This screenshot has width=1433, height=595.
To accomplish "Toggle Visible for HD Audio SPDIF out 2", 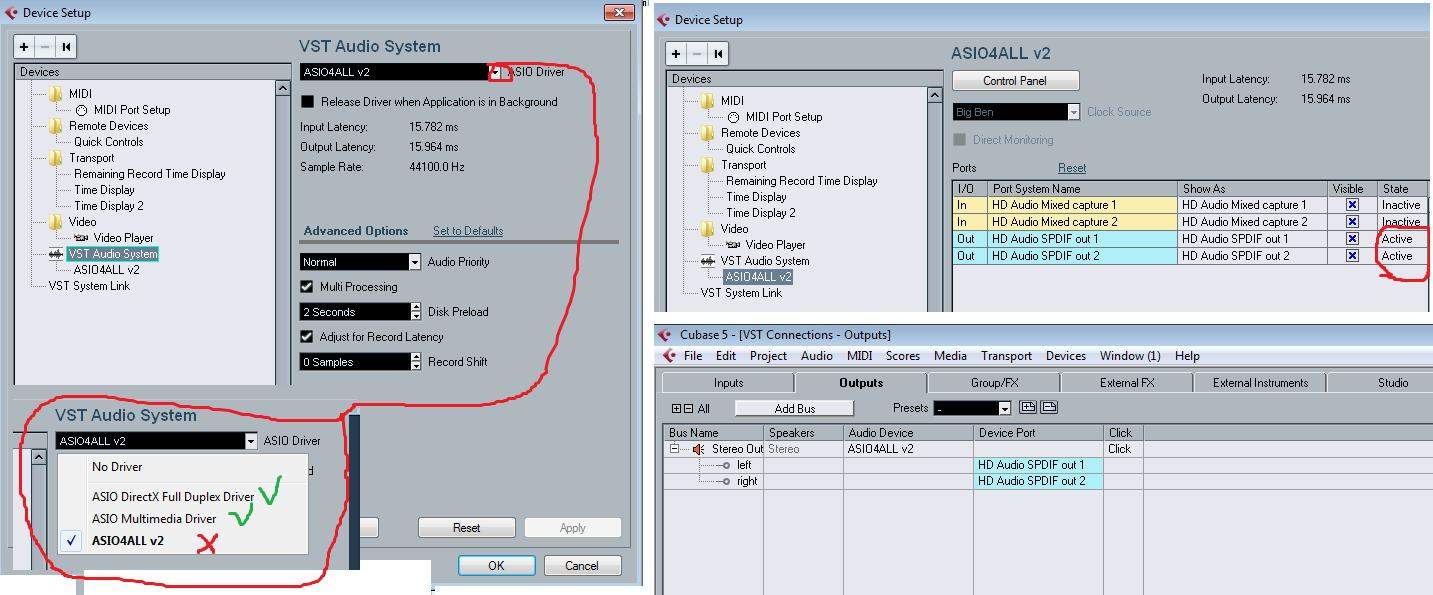I will pyautogui.click(x=1352, y=256).
